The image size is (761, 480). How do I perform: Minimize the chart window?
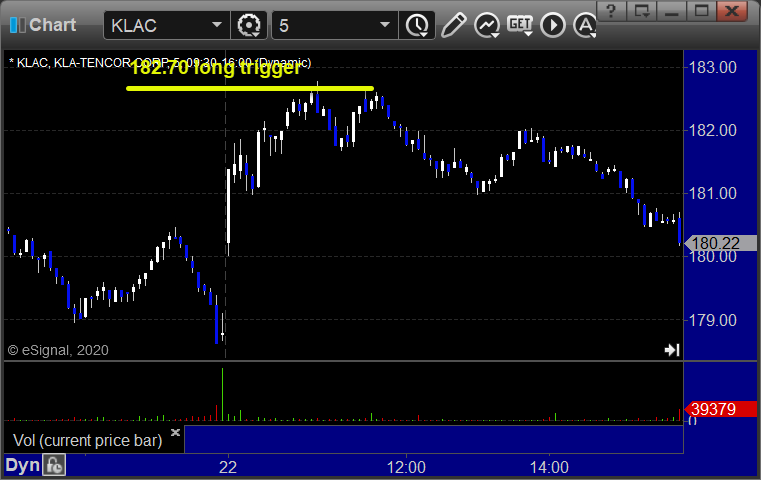(x=671, y=11)
